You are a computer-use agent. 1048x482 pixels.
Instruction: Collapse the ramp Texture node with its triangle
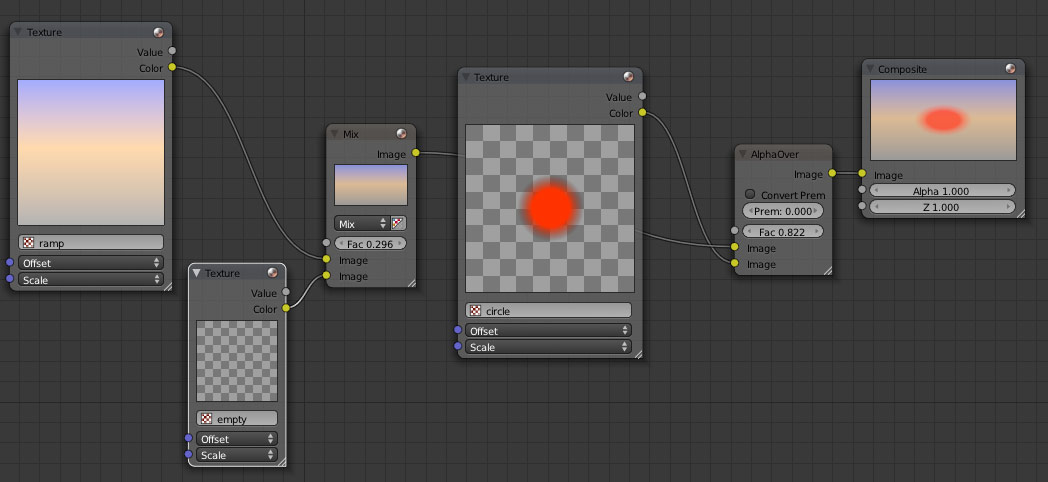tap(18, 32)
